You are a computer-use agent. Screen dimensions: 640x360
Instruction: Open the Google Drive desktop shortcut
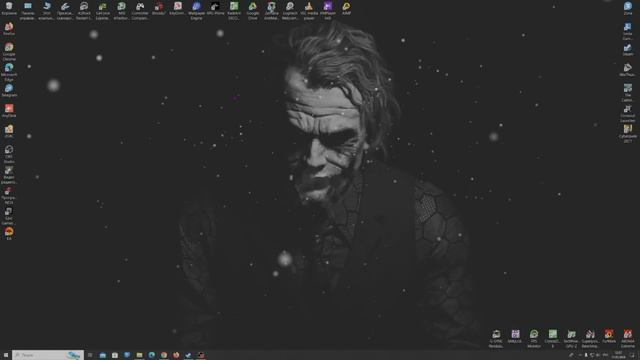point(253,10)
